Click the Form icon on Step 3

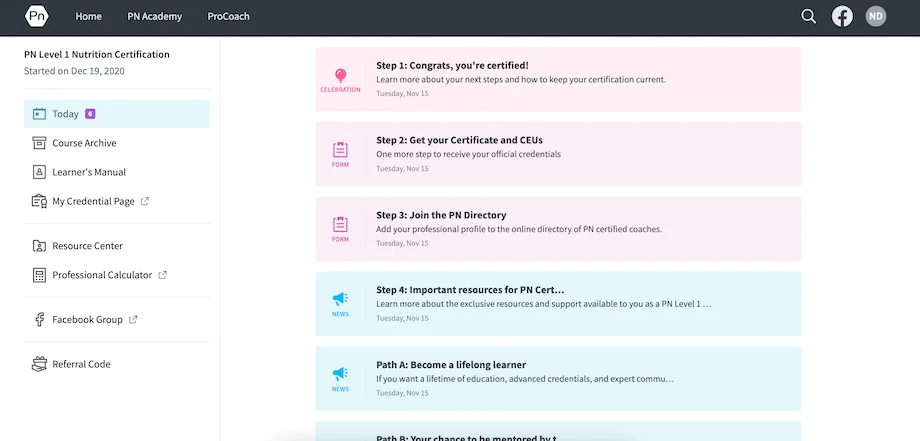tap(340, 225)
